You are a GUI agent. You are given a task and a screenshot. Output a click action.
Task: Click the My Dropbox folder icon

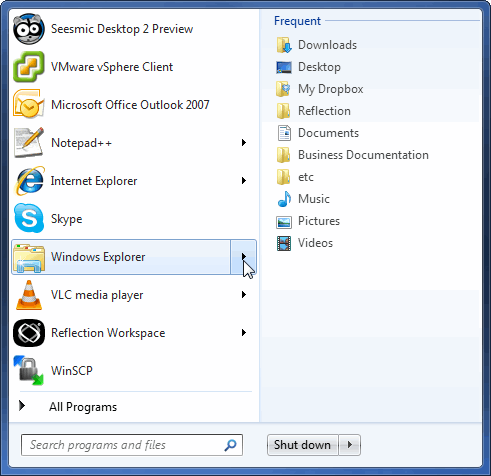pyautogui.click(x=284, y=89)
